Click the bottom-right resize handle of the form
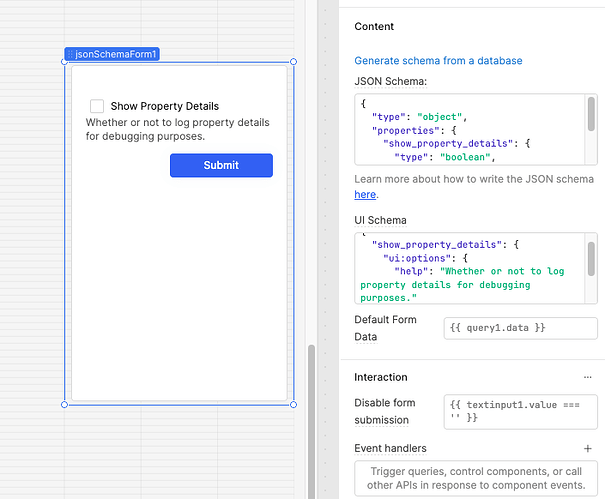 pyautogui.click(x=293, y=404)
